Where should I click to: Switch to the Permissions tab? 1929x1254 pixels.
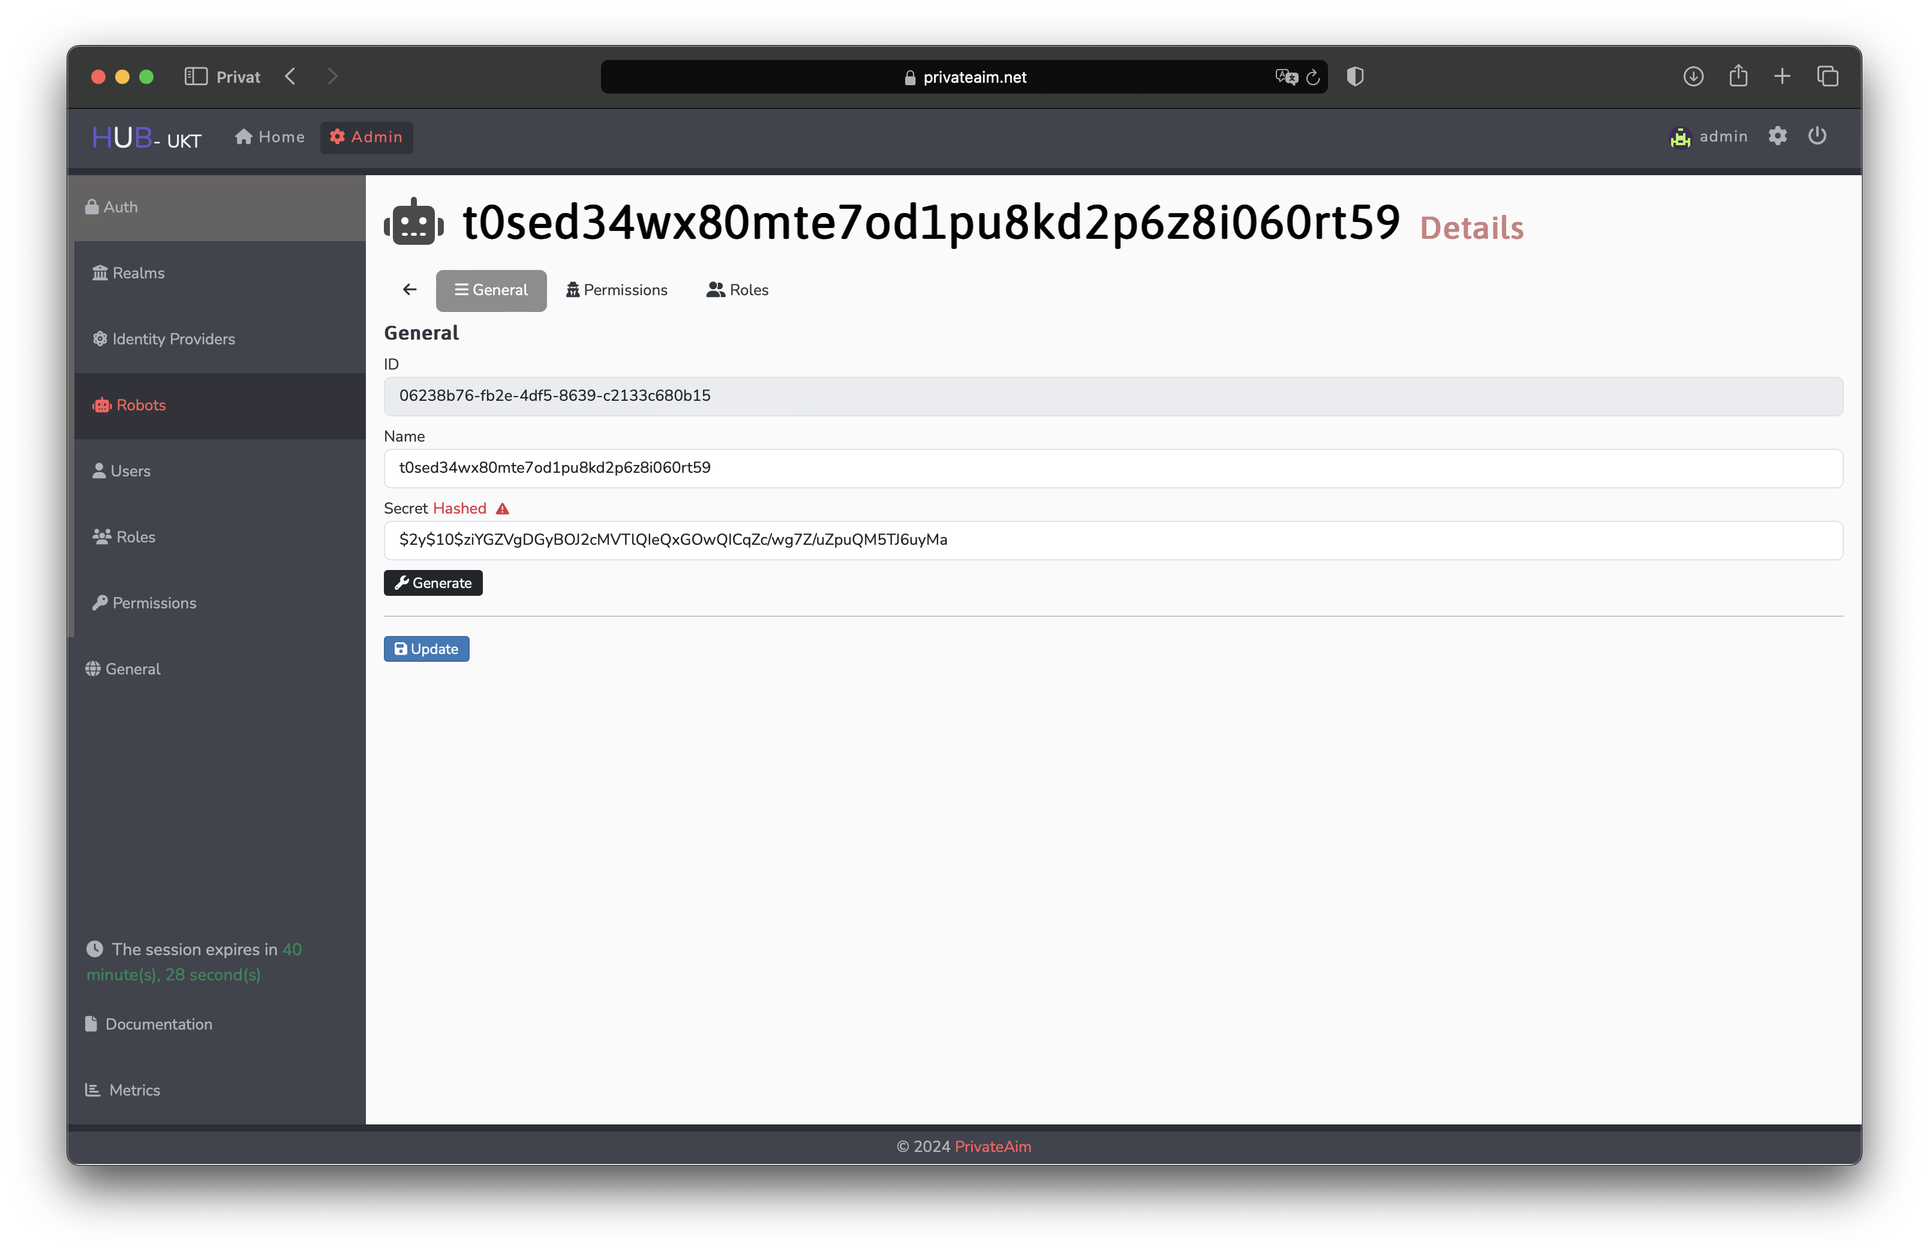coord(616,290)
